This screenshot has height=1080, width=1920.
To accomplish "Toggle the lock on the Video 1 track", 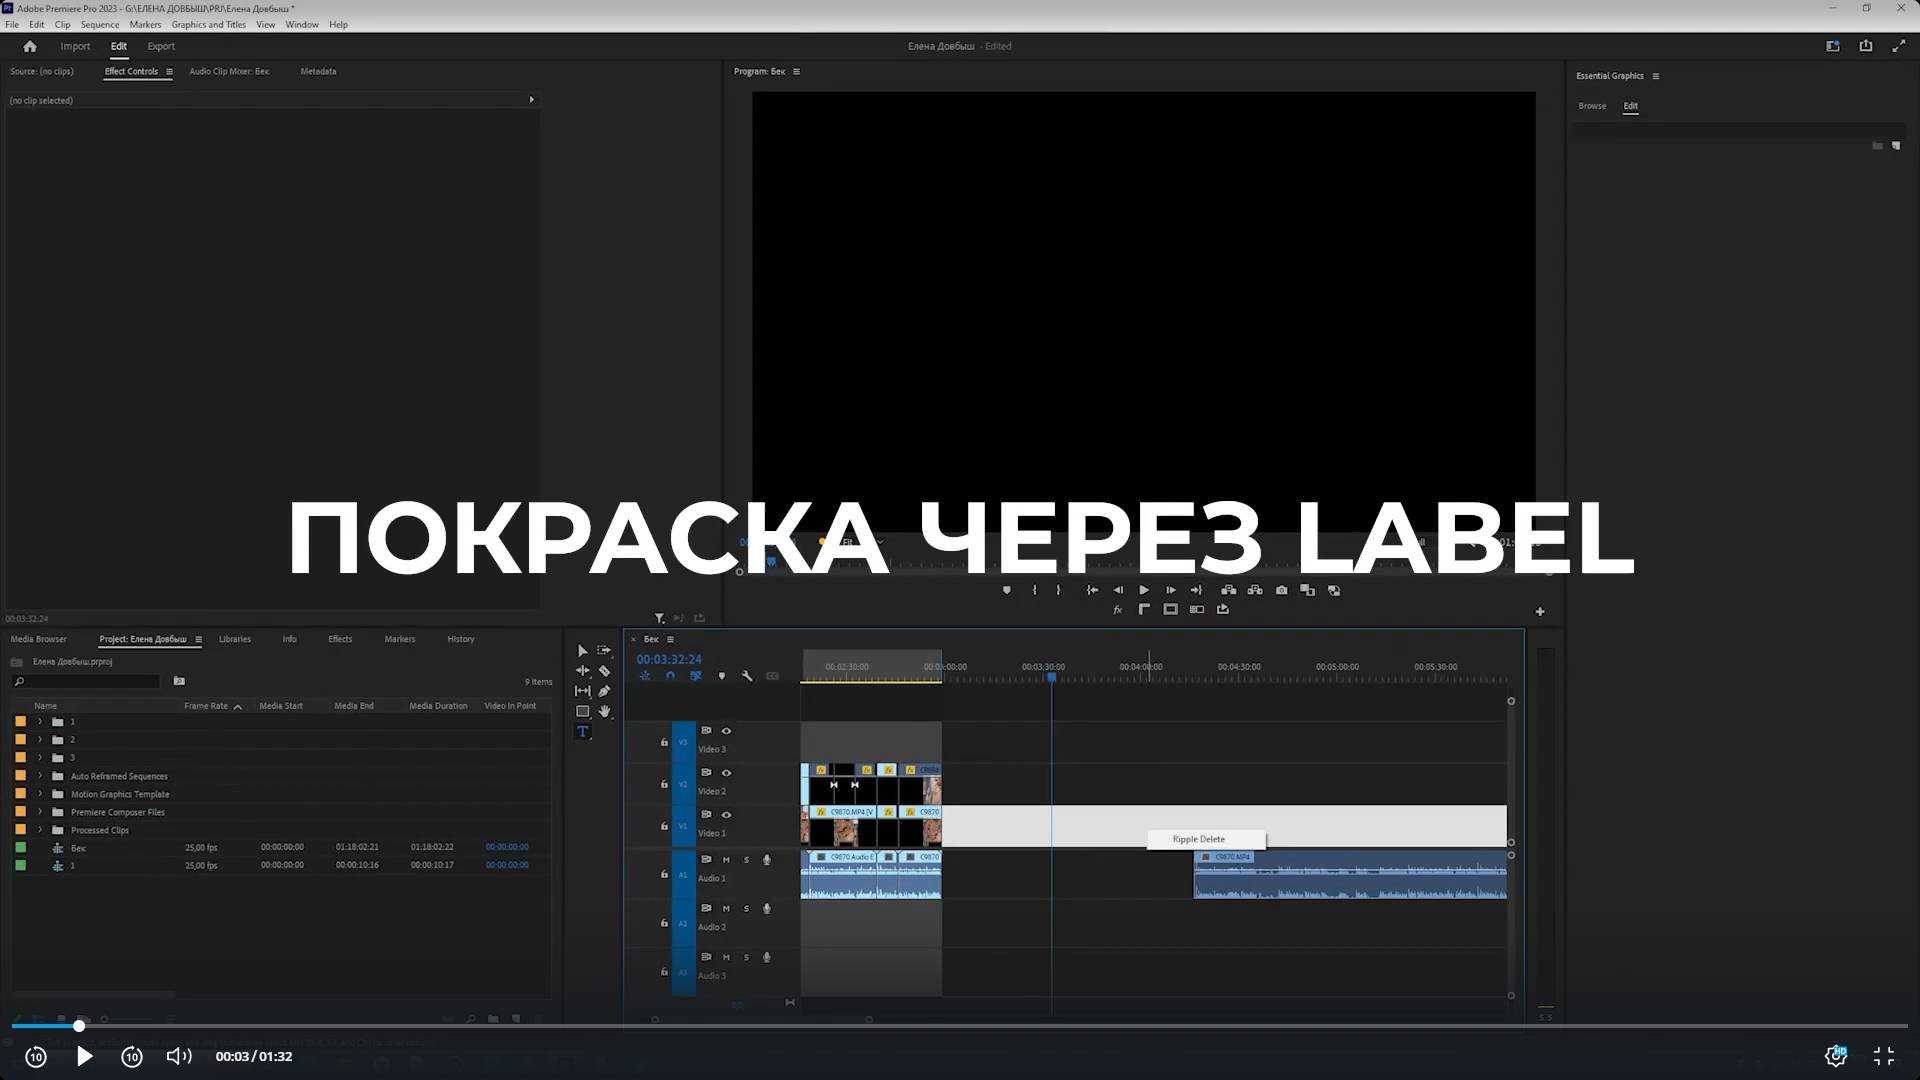I will pyautogui.click(x=664, y=826).
